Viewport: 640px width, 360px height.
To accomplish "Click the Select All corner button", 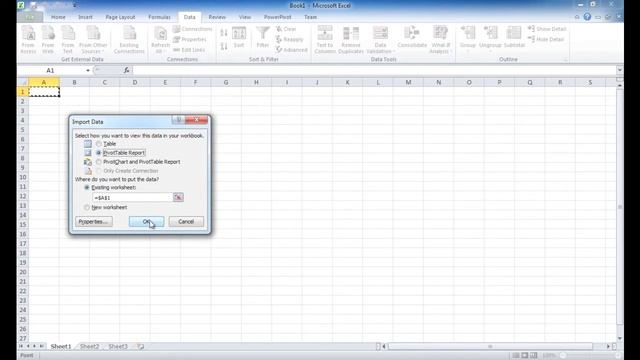I will 23,82.
